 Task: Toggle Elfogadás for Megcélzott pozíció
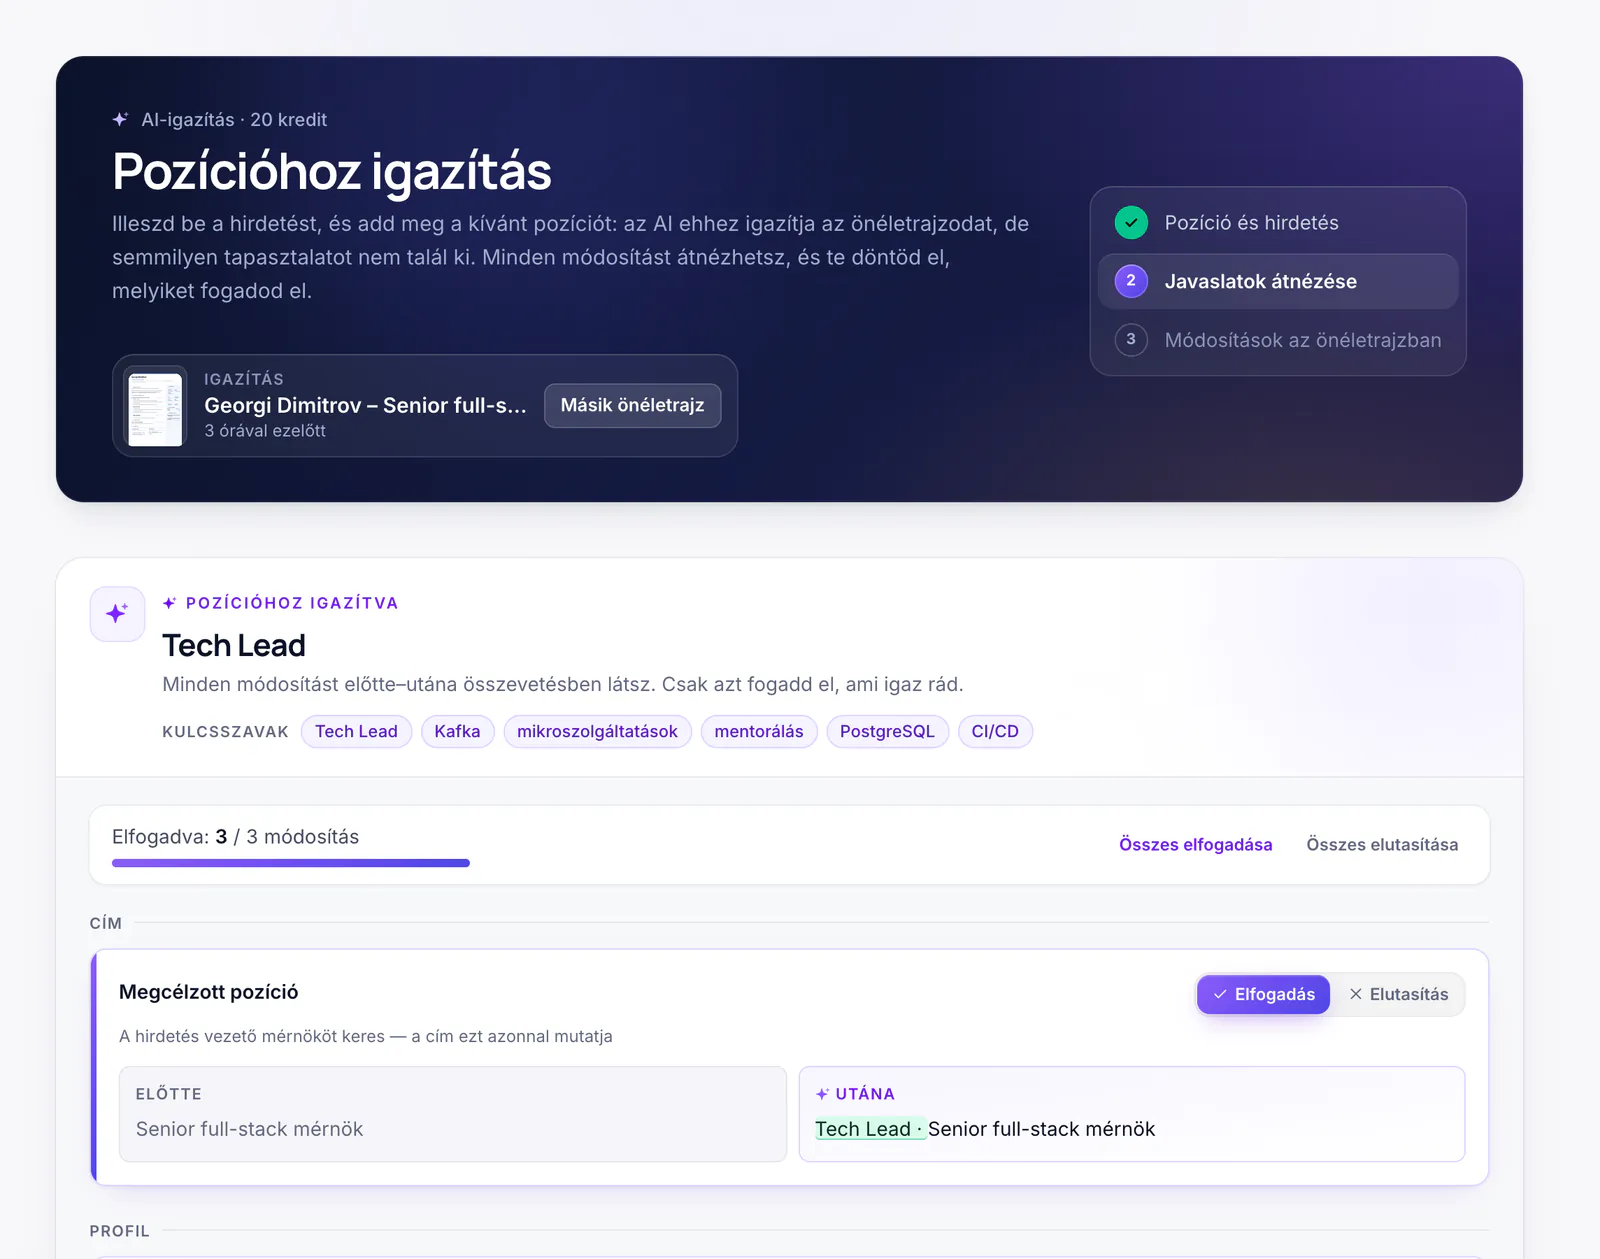pos(1263,994)
